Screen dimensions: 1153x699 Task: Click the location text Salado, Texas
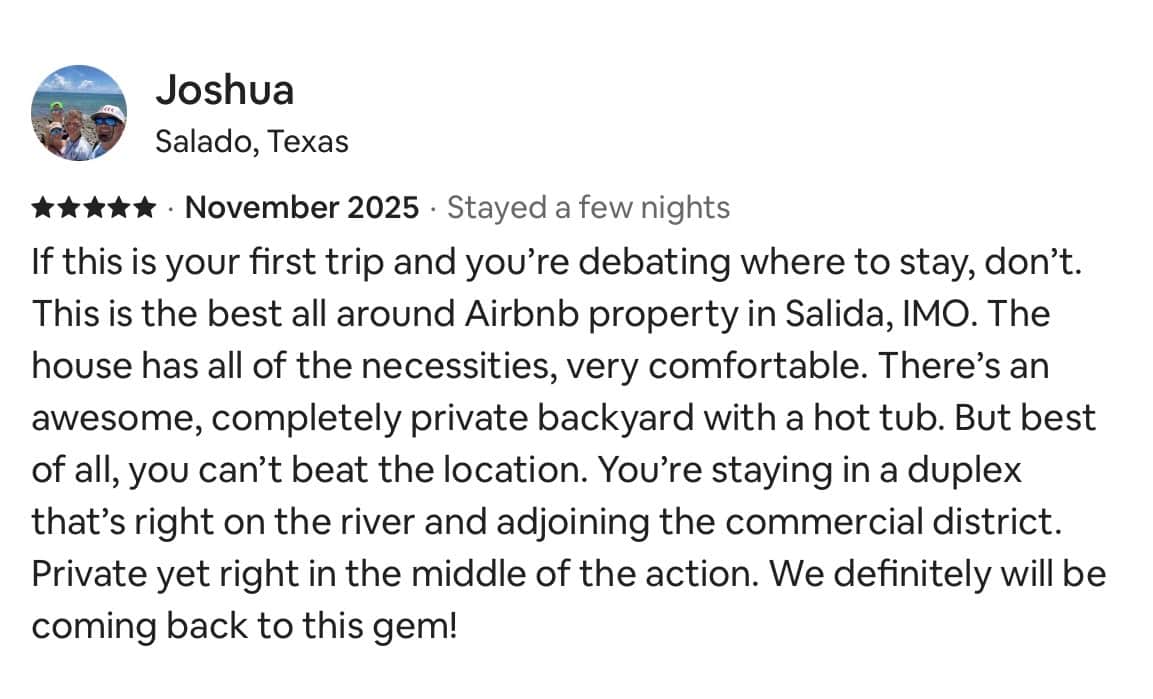pyautogui.click(x=252, y=142)
